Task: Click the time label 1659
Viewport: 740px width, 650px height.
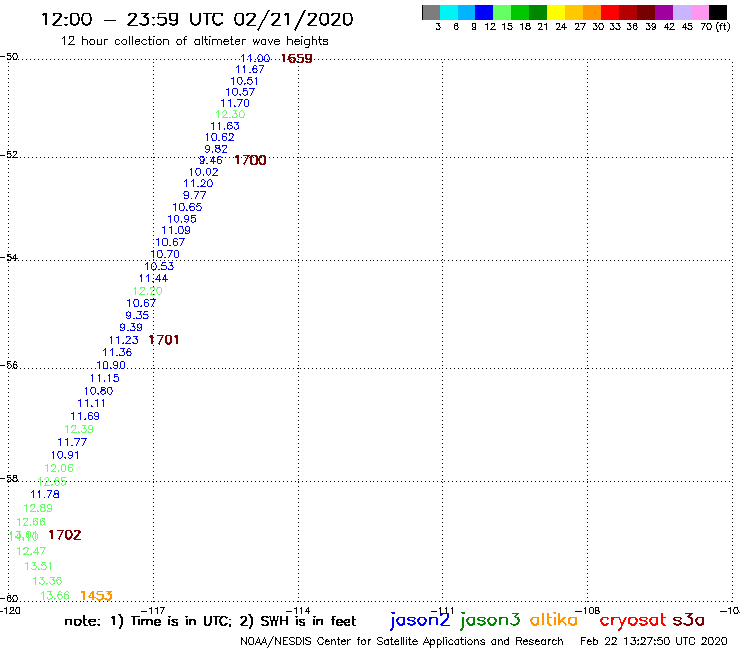Action: pyautogui.click(x=296, y=59)
